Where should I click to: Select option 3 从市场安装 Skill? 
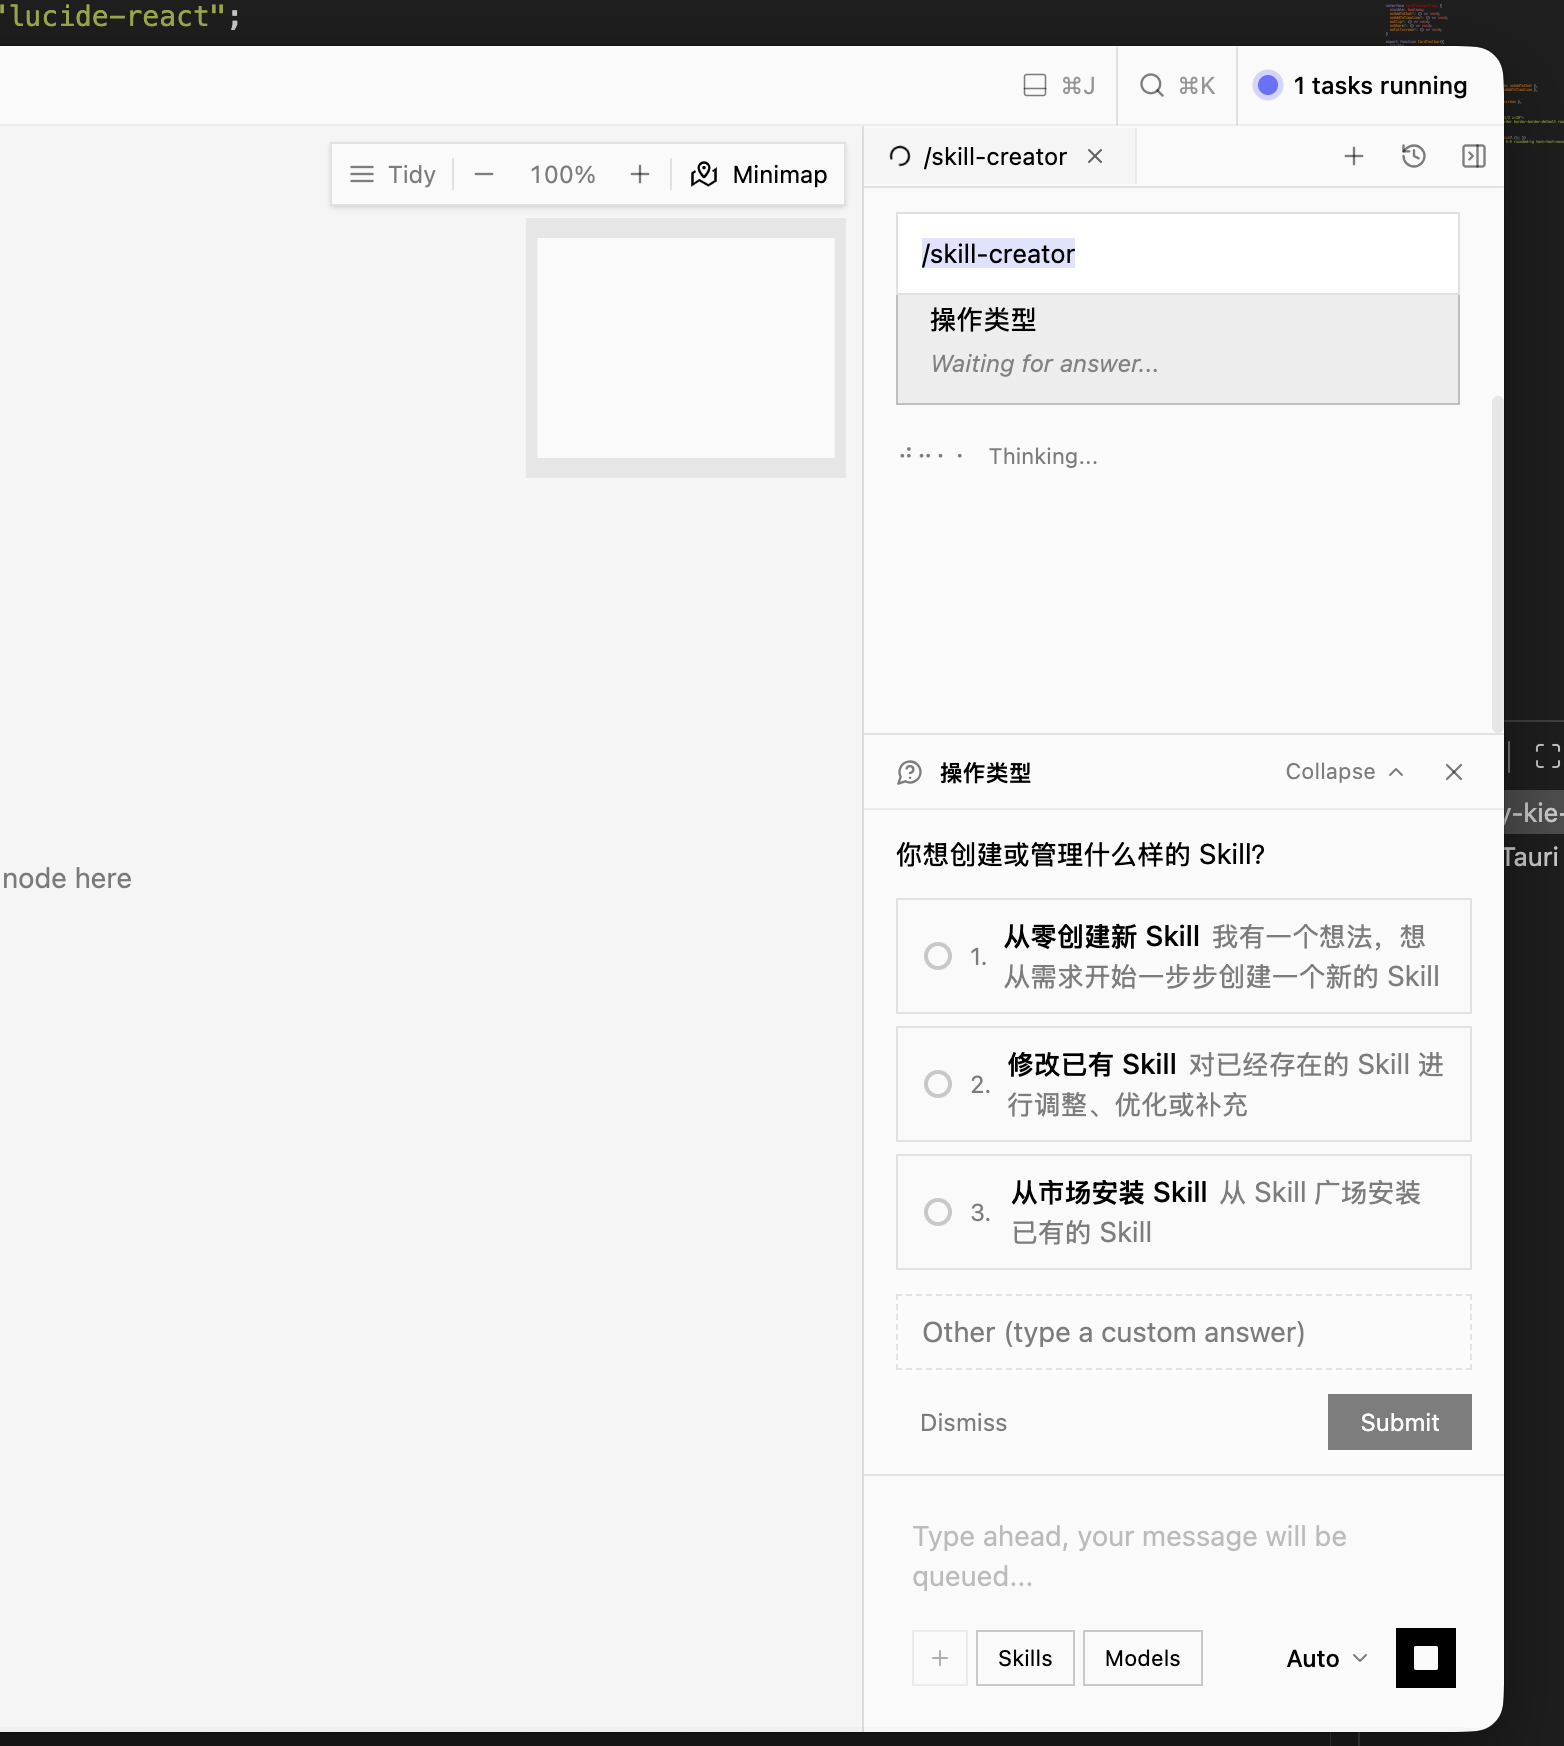point(1184,1212)
